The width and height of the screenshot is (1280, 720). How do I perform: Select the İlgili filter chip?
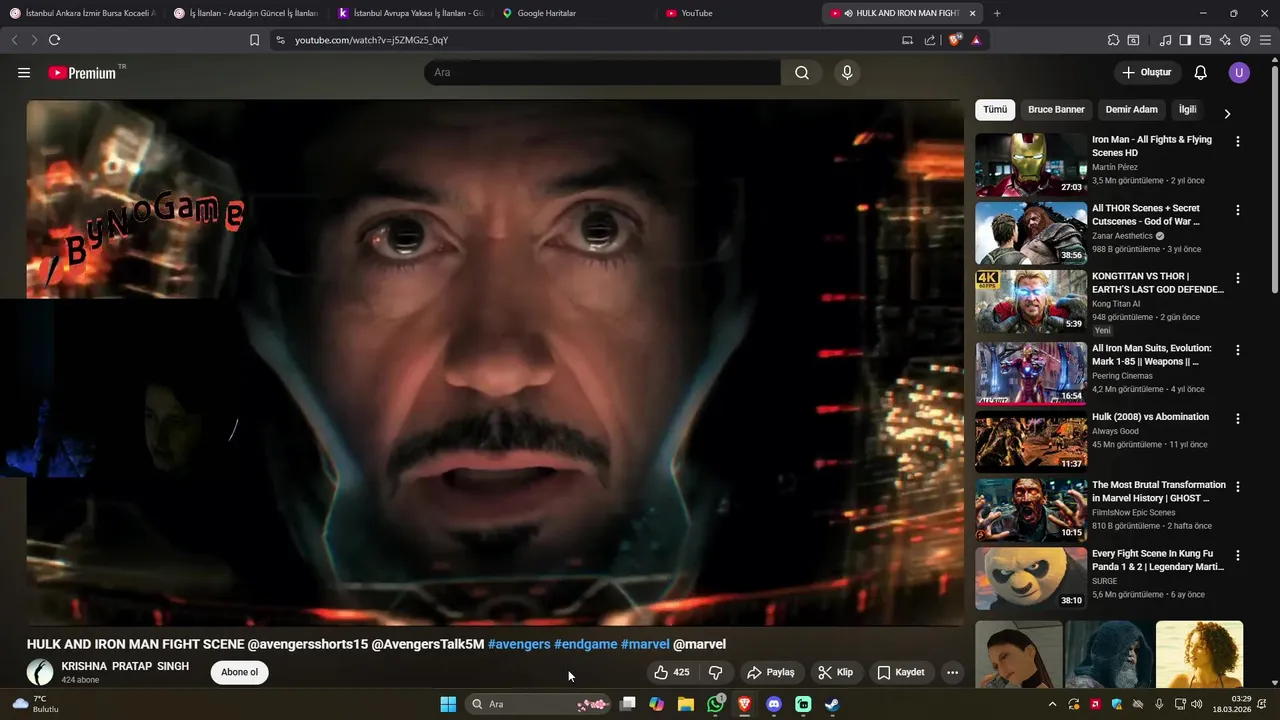(1187, 110)
